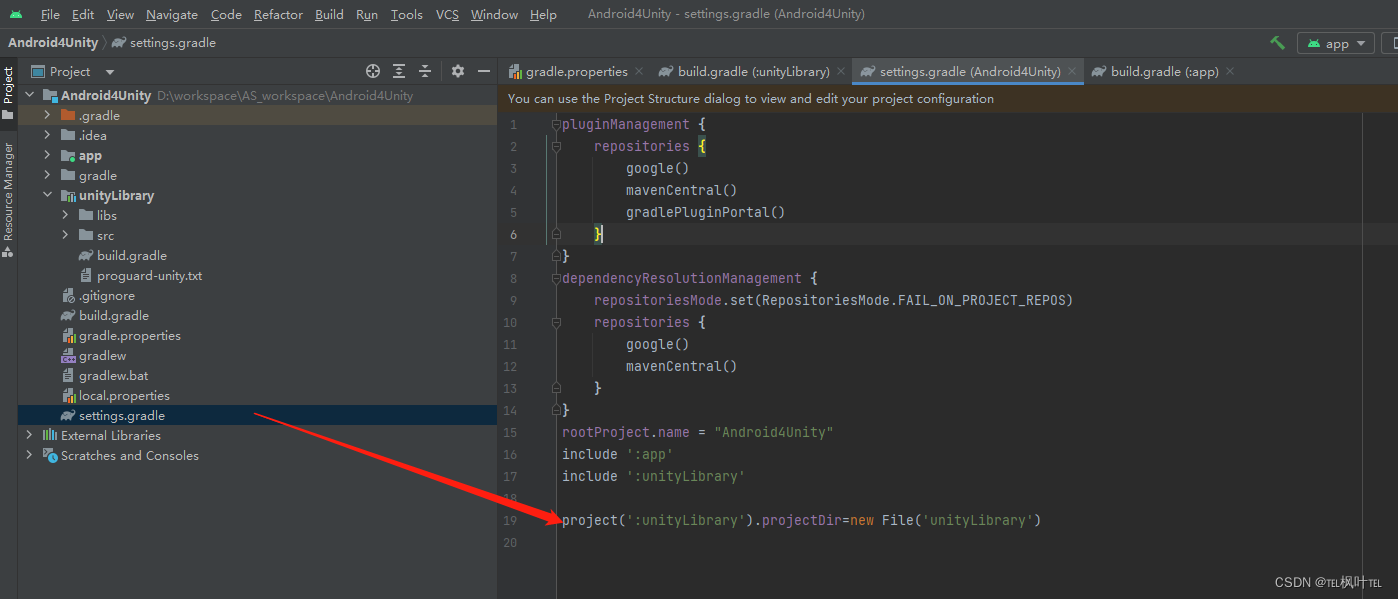Expand the .gradle folder
Screen dimensions: 1398x599
(x=47, y=115)
